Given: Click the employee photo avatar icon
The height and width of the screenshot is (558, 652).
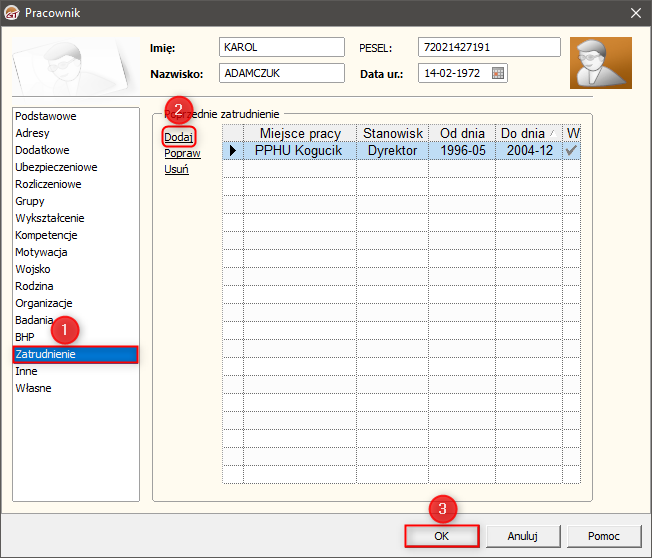Looking at the screenshot, I should 600,63.
